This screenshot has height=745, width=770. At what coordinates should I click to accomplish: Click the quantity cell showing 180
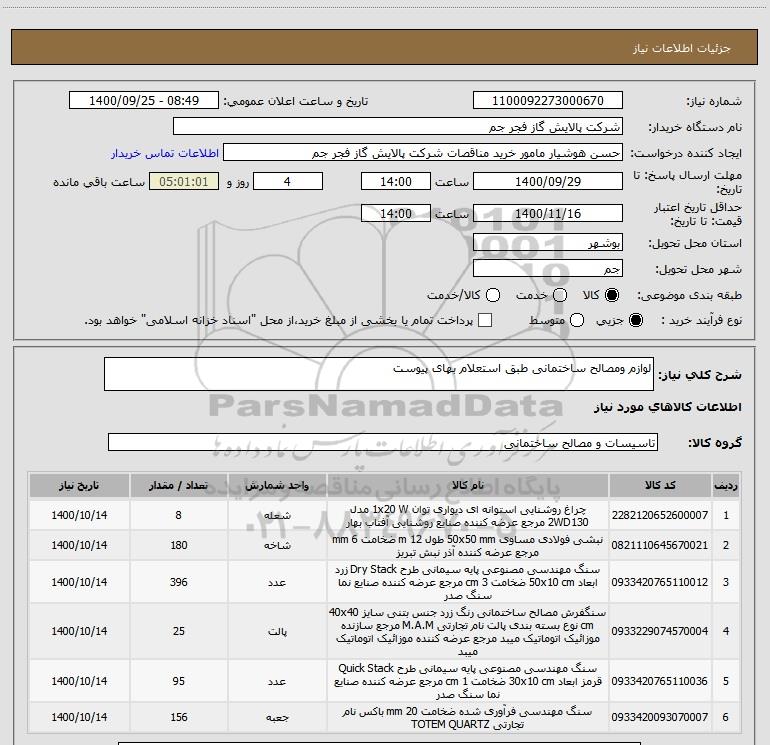coord(178,545)
